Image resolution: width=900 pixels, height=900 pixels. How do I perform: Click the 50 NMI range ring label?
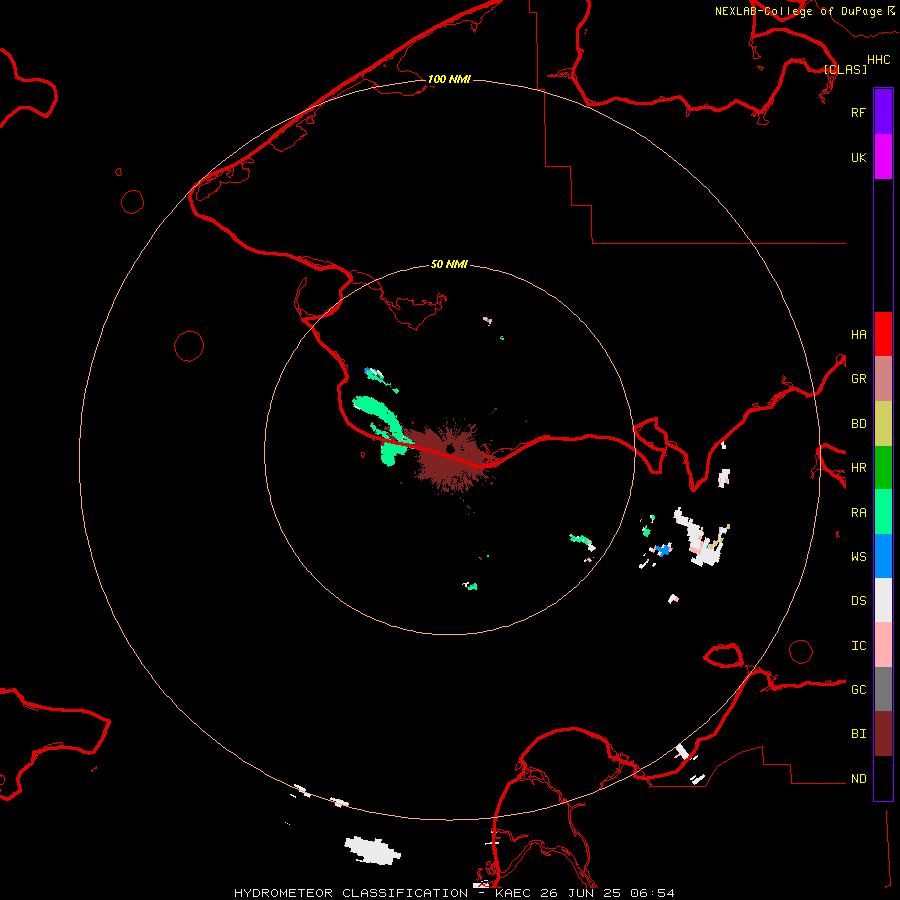tap(449, 264)
